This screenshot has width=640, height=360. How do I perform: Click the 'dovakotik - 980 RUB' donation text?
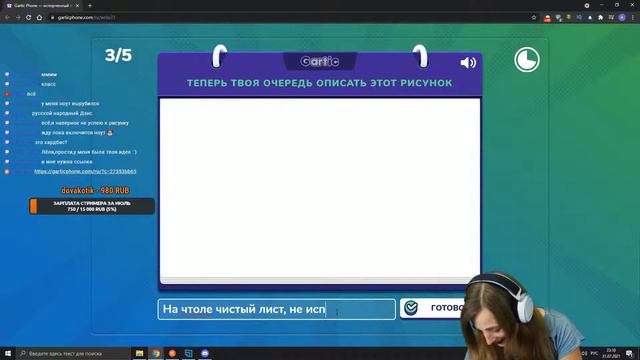95,191
